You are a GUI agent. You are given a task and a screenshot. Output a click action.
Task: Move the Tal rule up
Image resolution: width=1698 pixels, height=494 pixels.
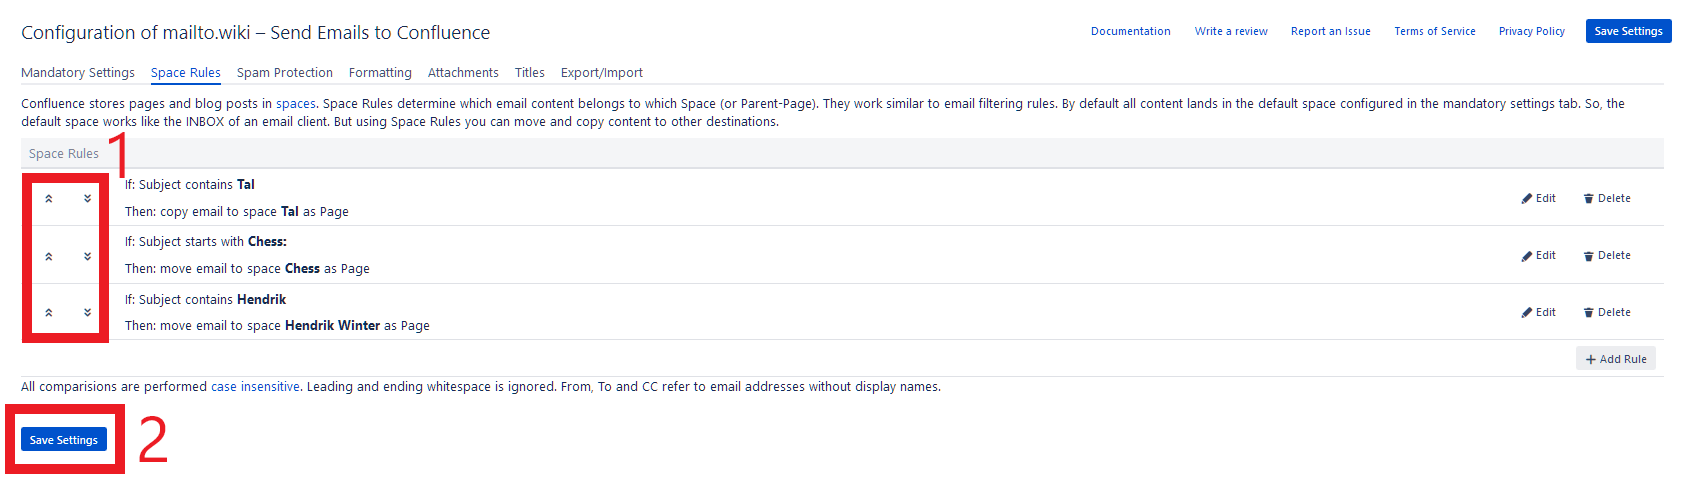(x=48, y=198)
